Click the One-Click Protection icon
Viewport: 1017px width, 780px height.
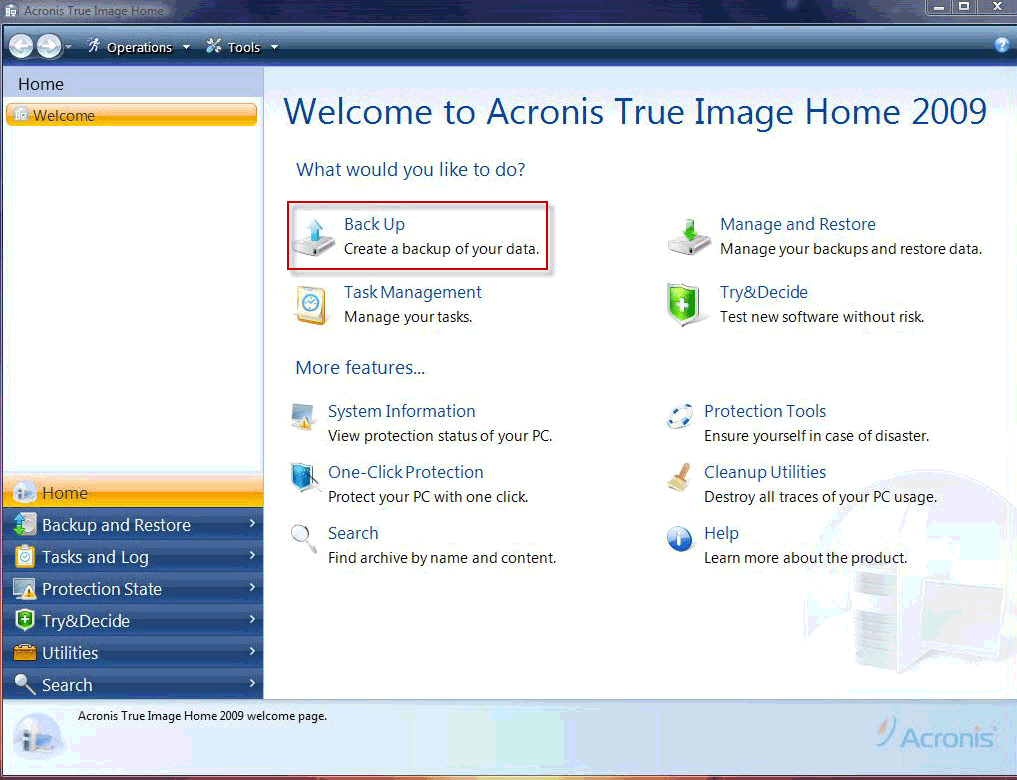pos(304,478)
